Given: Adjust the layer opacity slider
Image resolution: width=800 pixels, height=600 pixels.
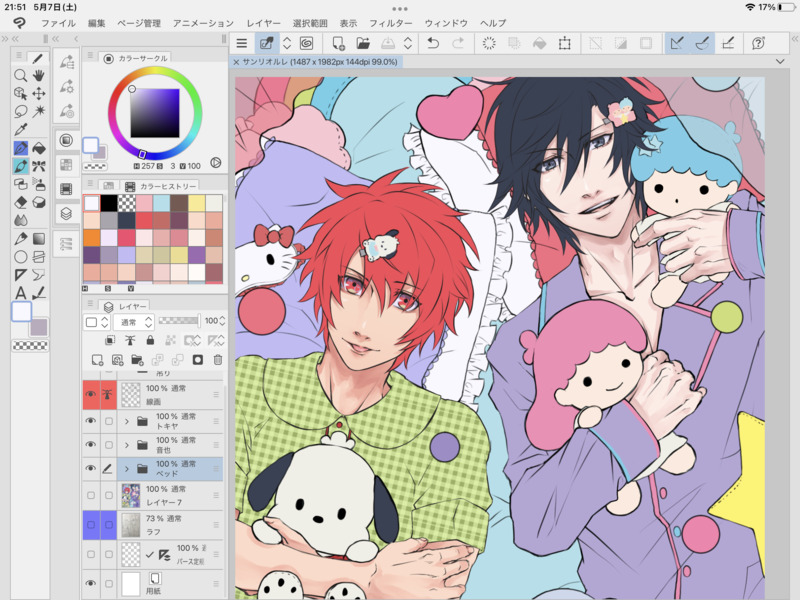Looking at the screenshot, I should [x=179, y=321].
